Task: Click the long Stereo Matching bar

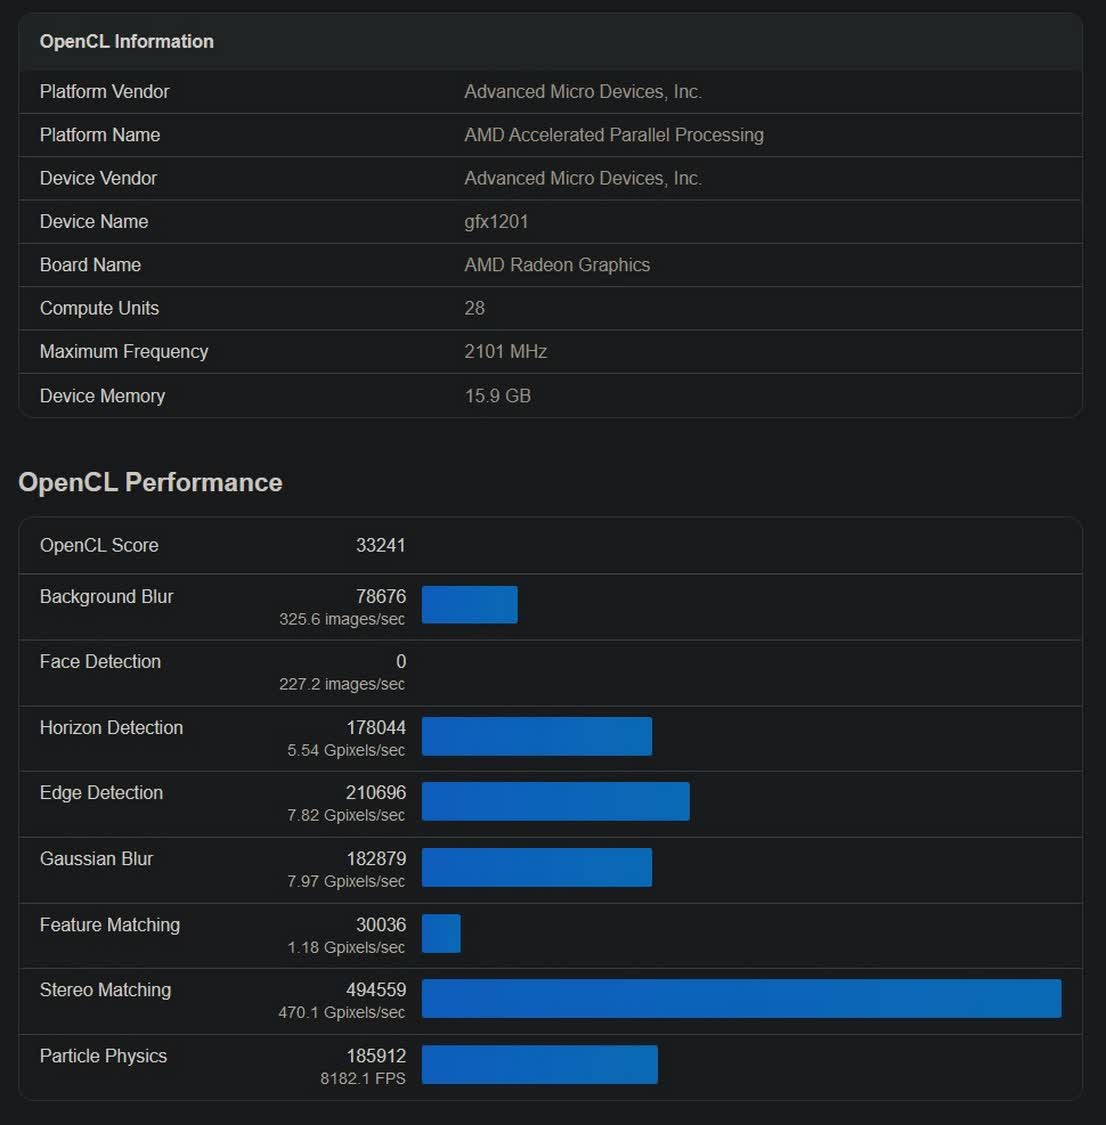Action: [x=740, y=998]
